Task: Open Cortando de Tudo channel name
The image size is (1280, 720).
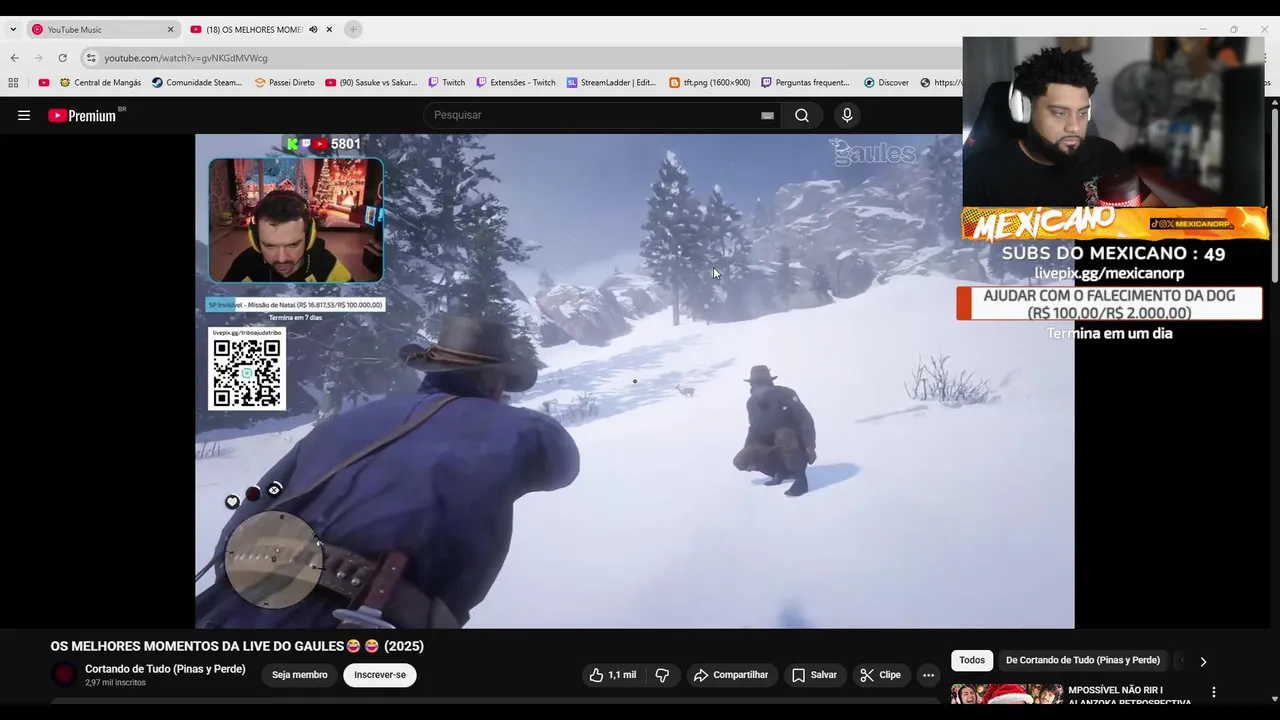Action: (165, 669)
